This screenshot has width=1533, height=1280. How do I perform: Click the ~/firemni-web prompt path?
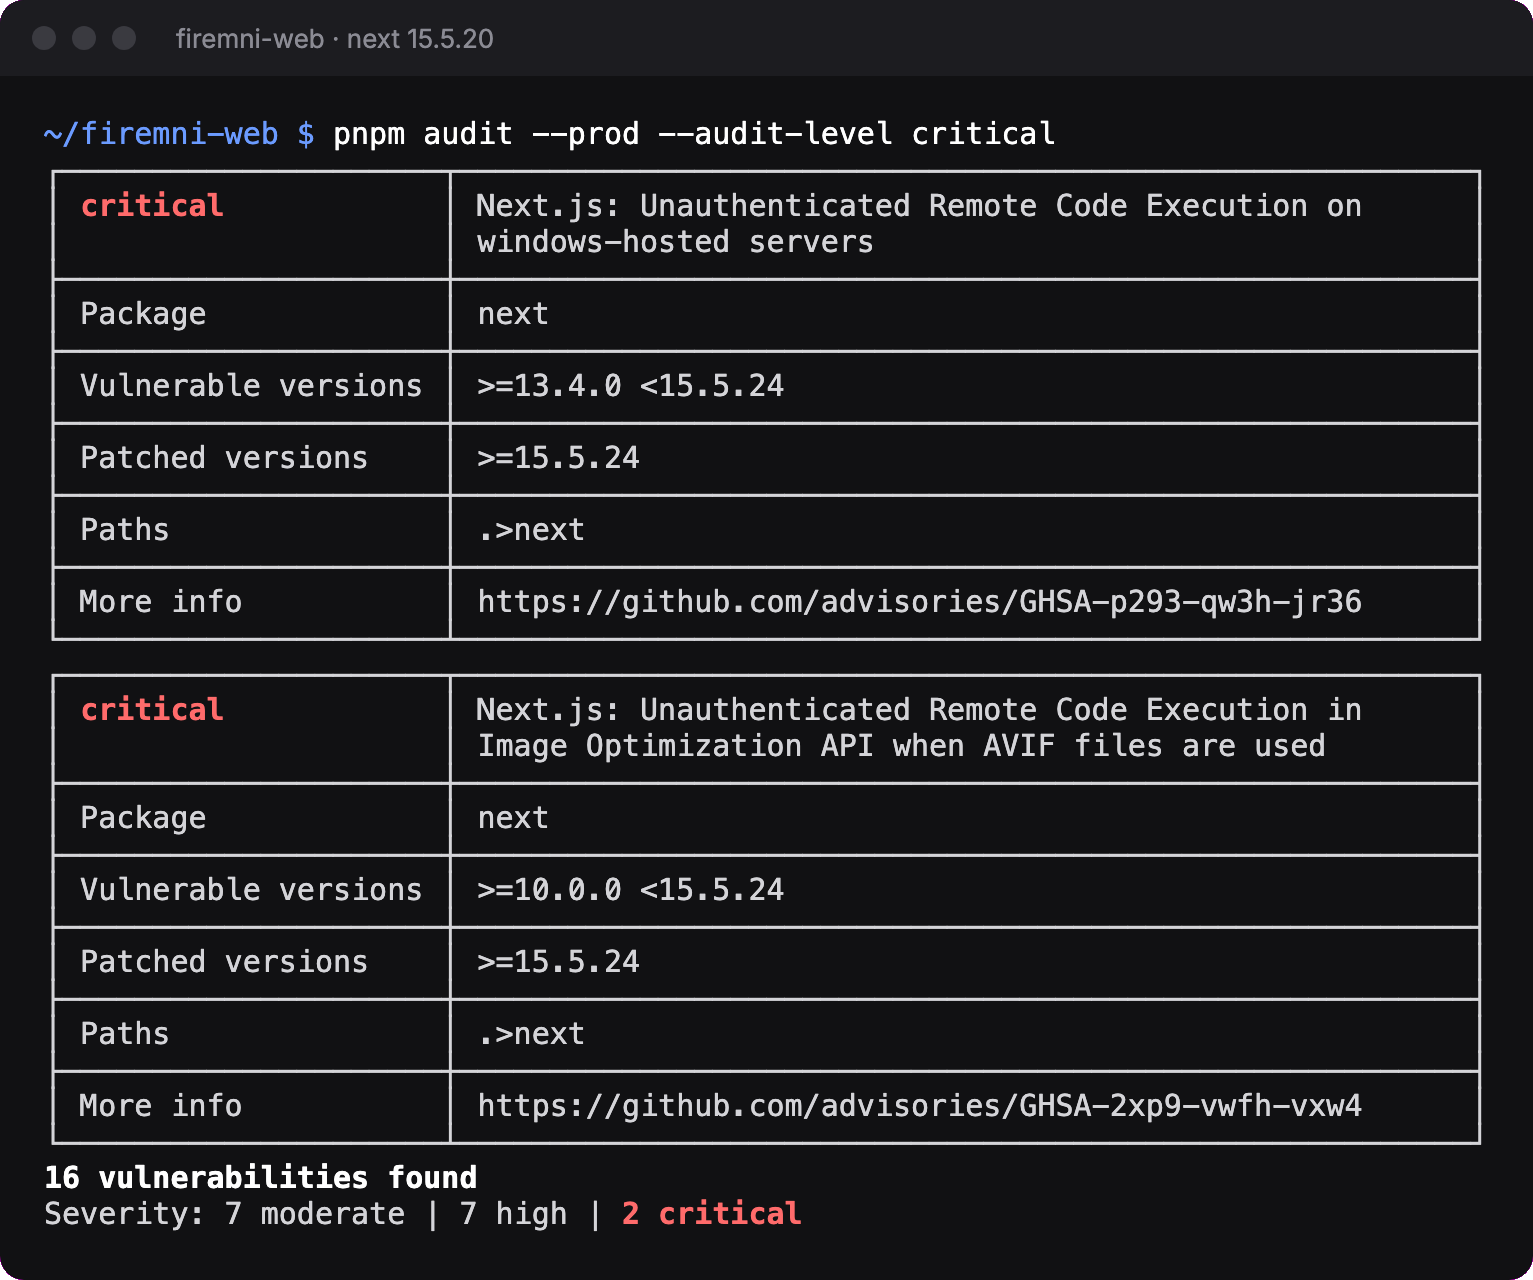(161, 134)
